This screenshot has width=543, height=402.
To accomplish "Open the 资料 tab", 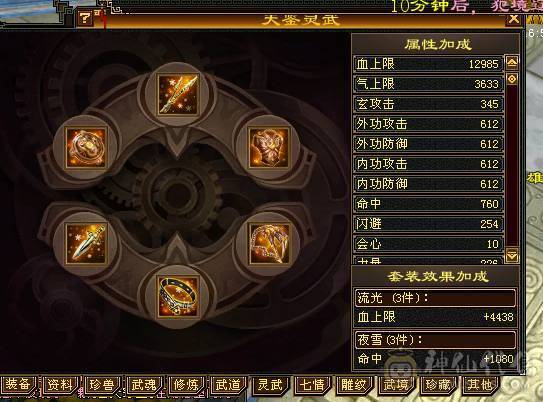I will [60, 385].
